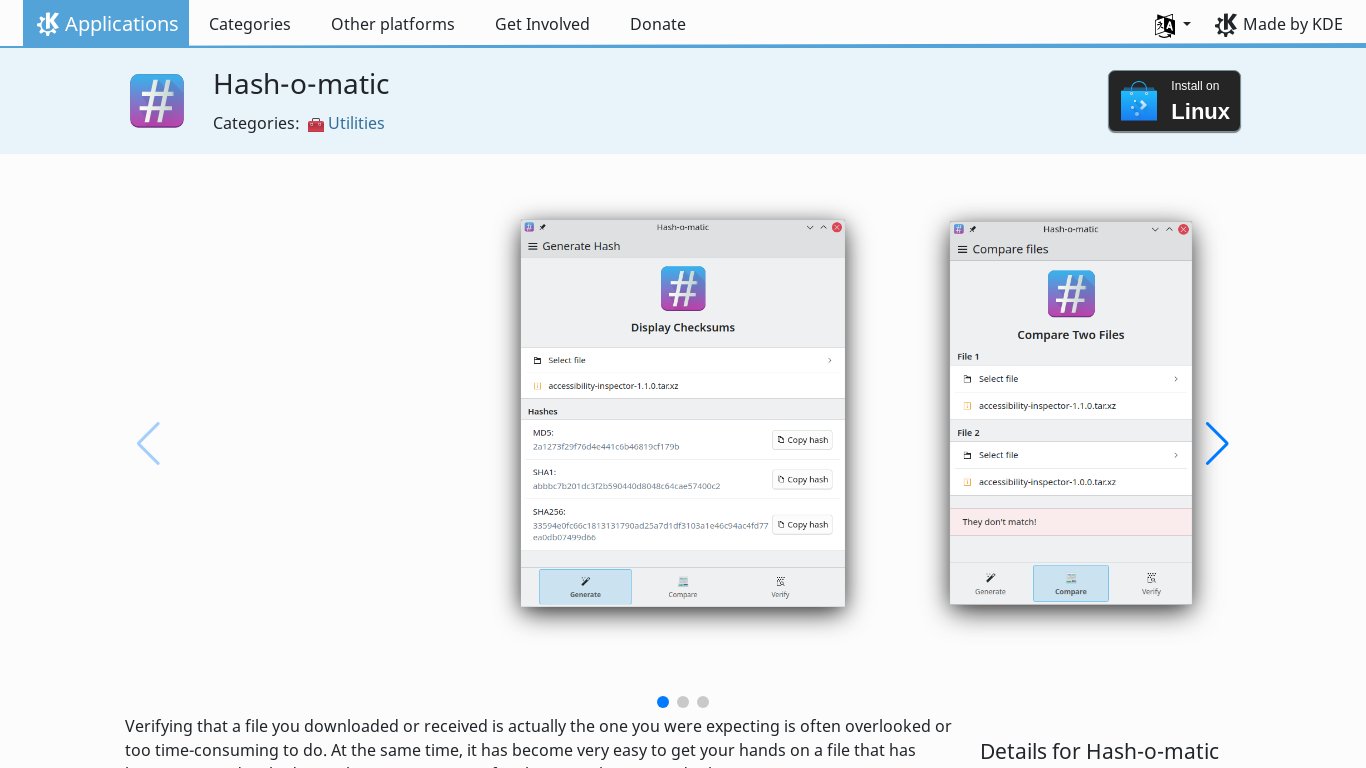Click Select file row under File 1
1366x768 pixels.
[x=1071, y=379]
